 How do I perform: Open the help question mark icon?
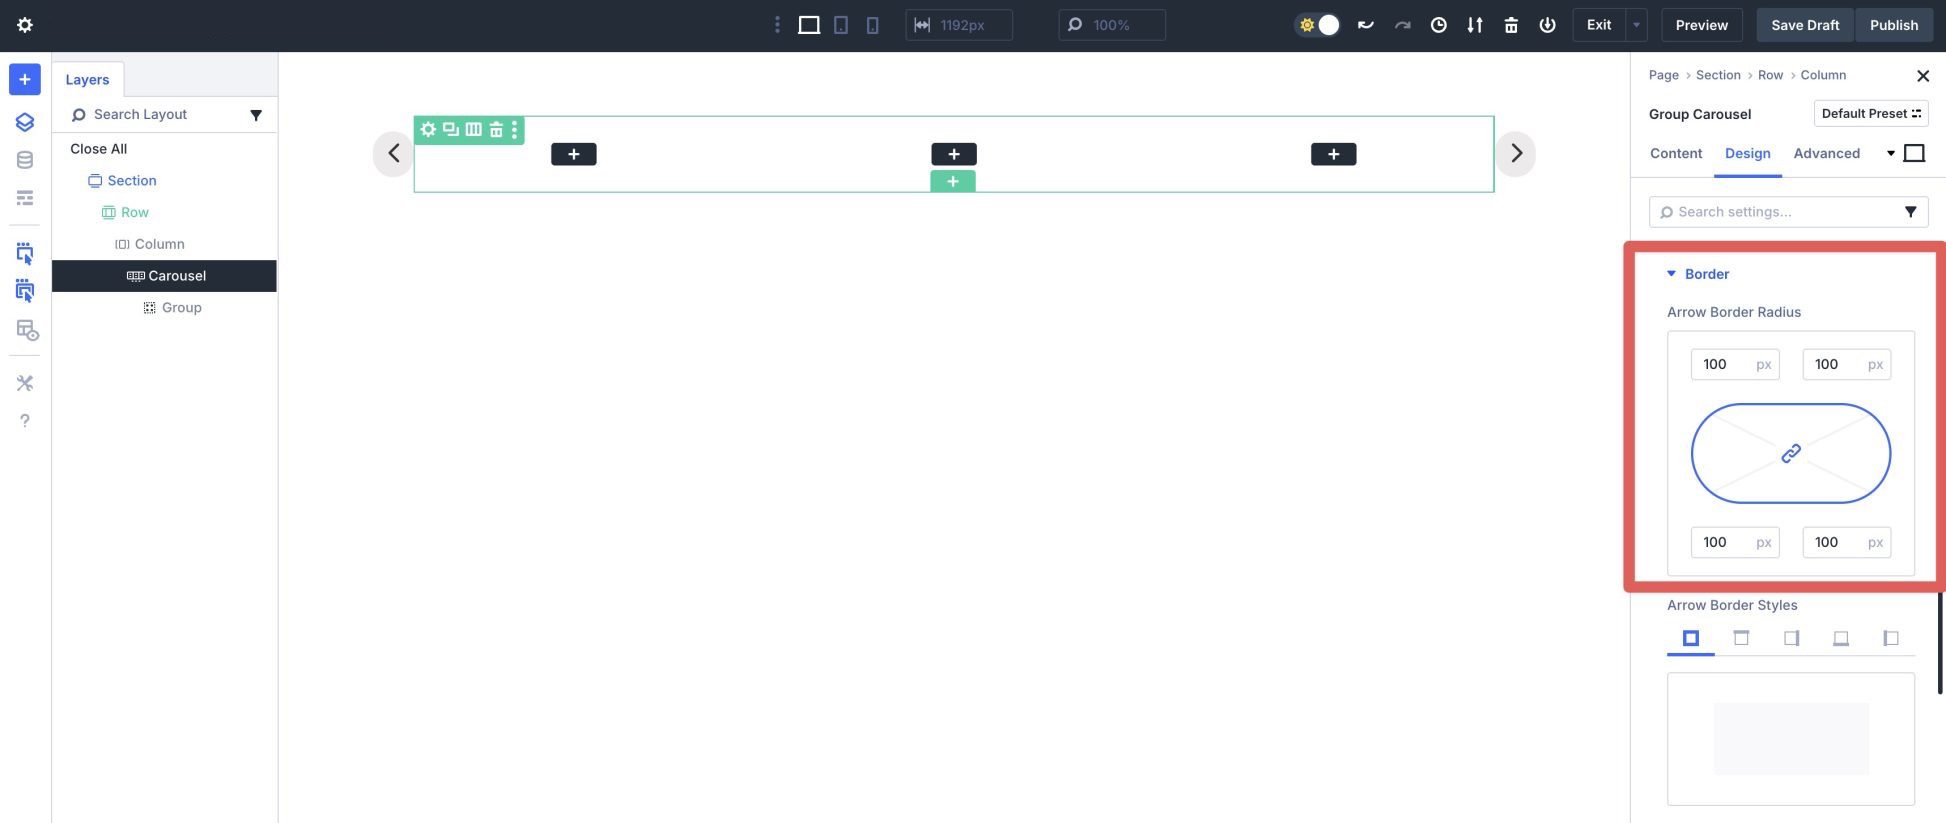(x=25, y=421)
